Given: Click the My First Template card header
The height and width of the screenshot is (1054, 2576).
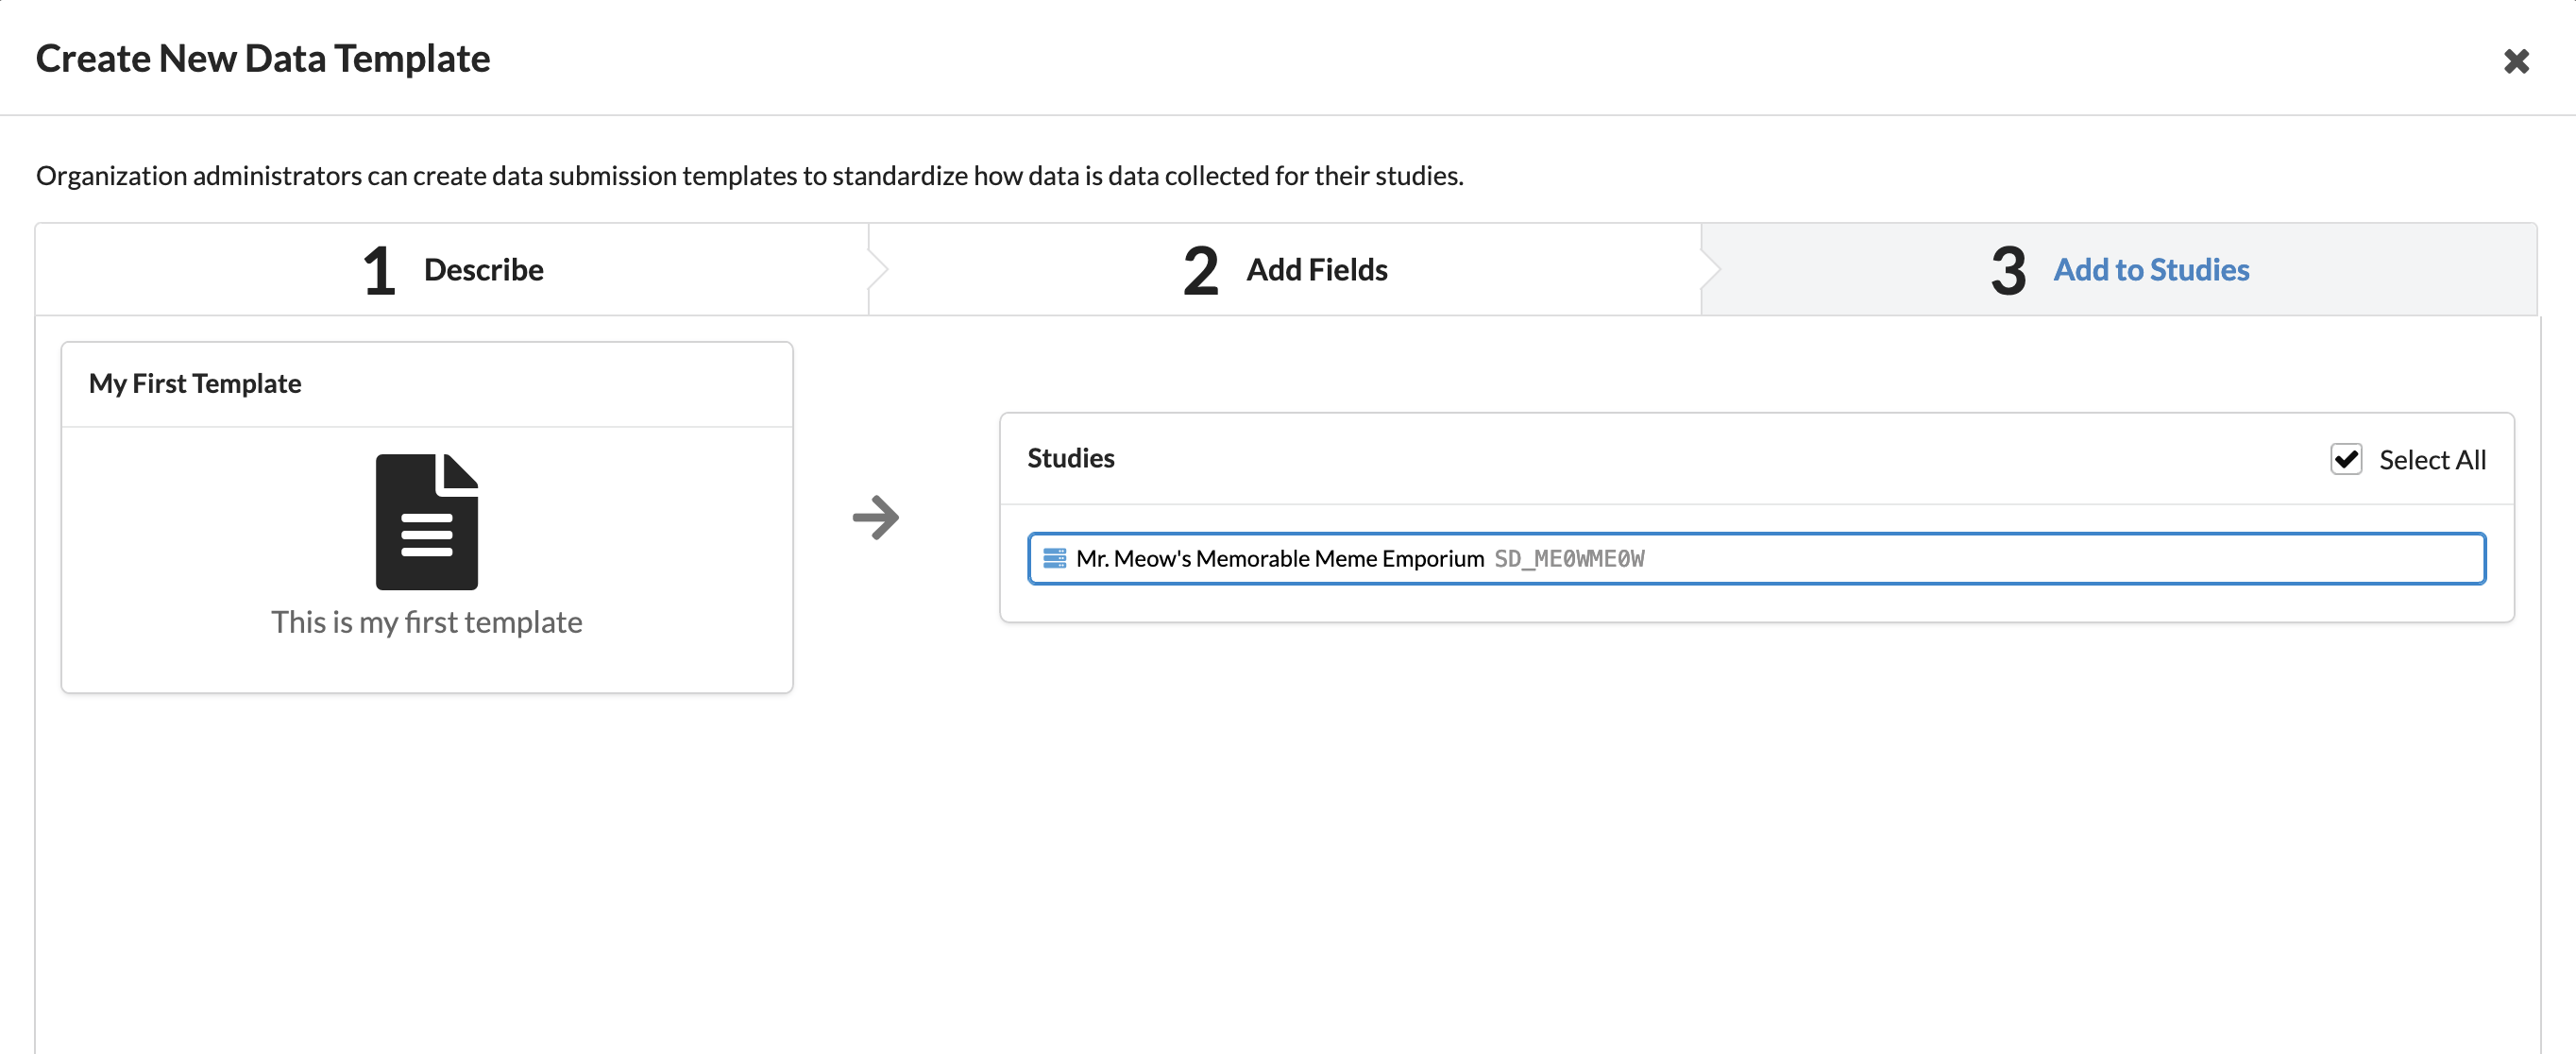Looking at the screenshot, I should (x=195, y=382).
